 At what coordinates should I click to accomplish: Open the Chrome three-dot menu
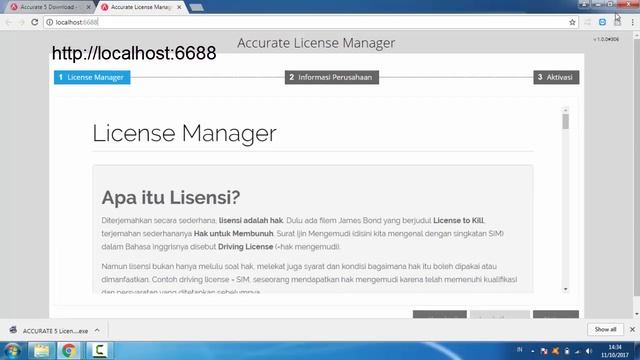pos(632,22)
